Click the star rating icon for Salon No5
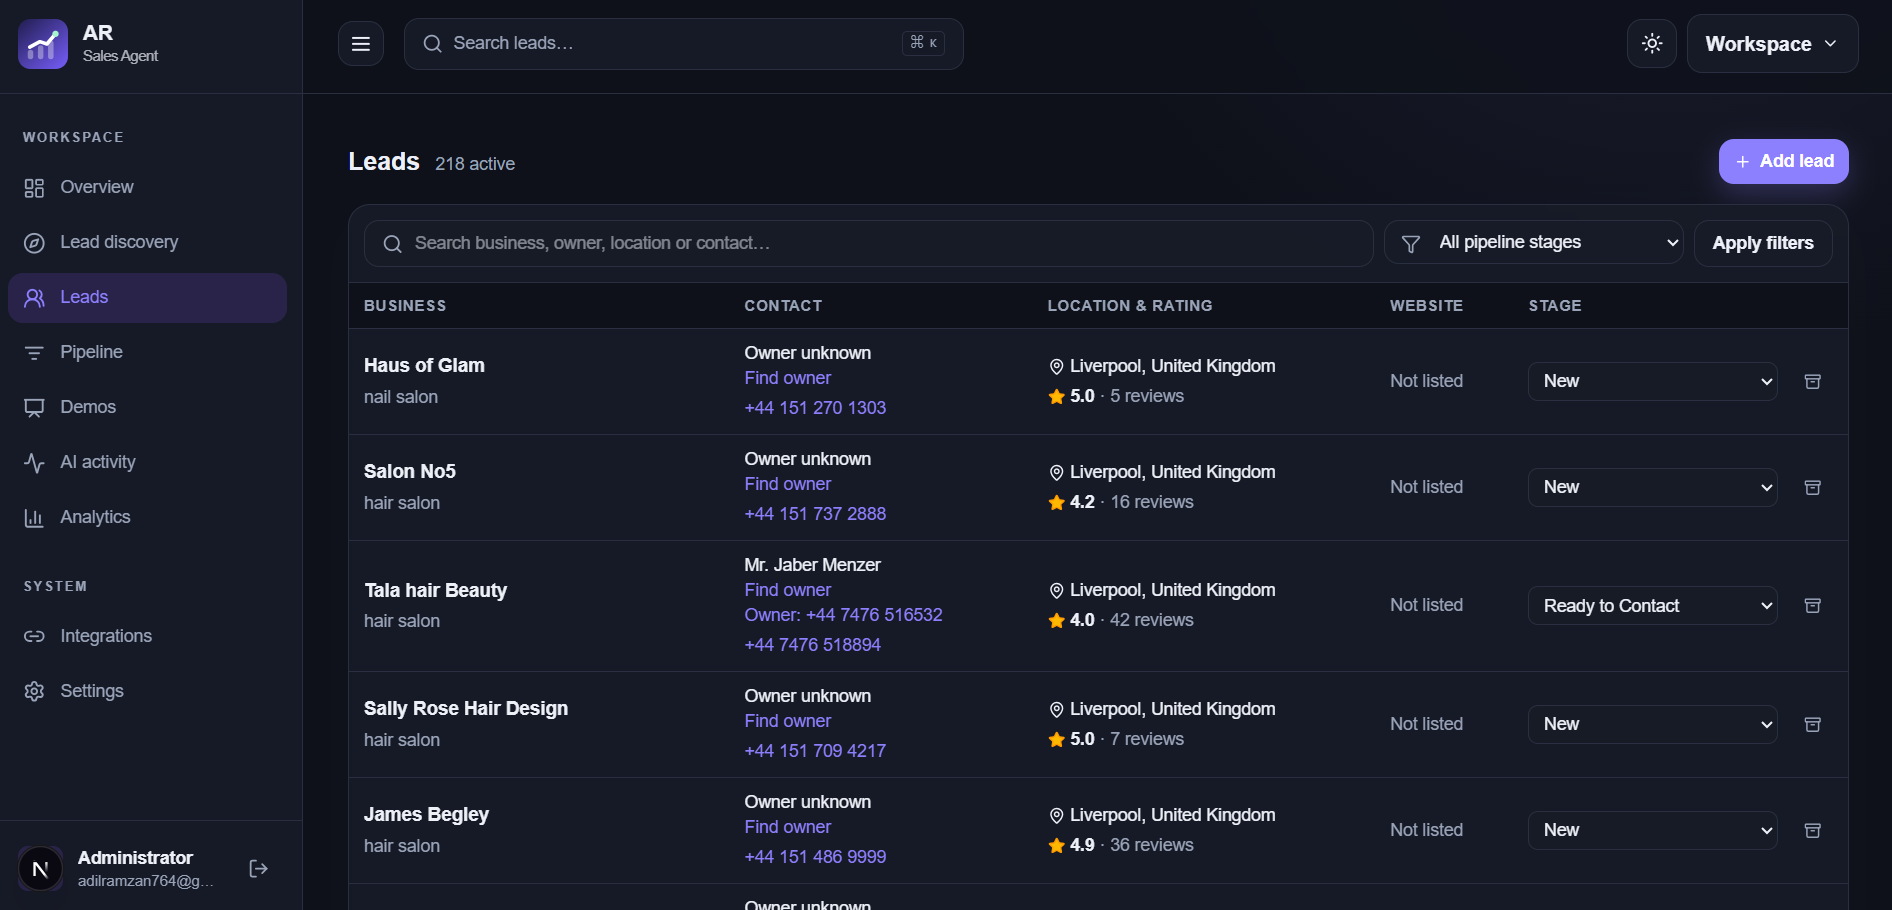 [x=1056, y=503]
